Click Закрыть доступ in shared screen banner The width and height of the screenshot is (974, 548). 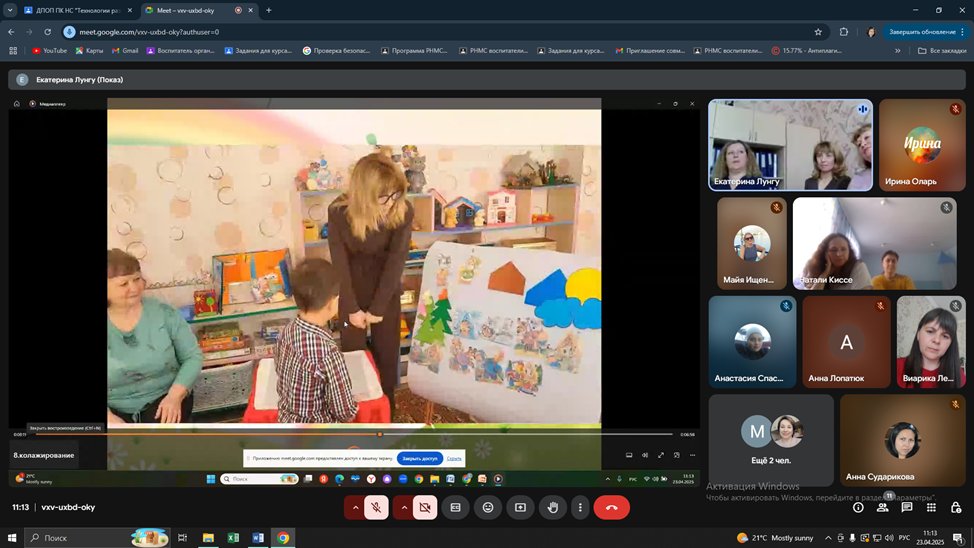coord(419,459)
